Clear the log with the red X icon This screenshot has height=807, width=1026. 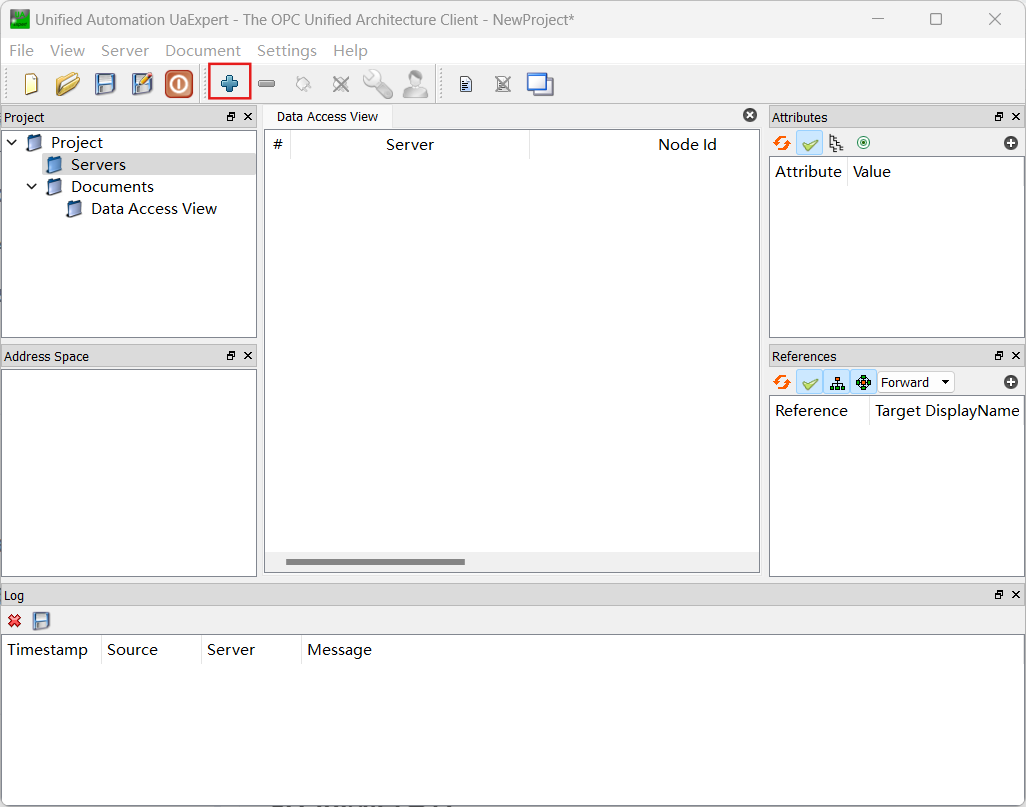(x=14, y=620)
